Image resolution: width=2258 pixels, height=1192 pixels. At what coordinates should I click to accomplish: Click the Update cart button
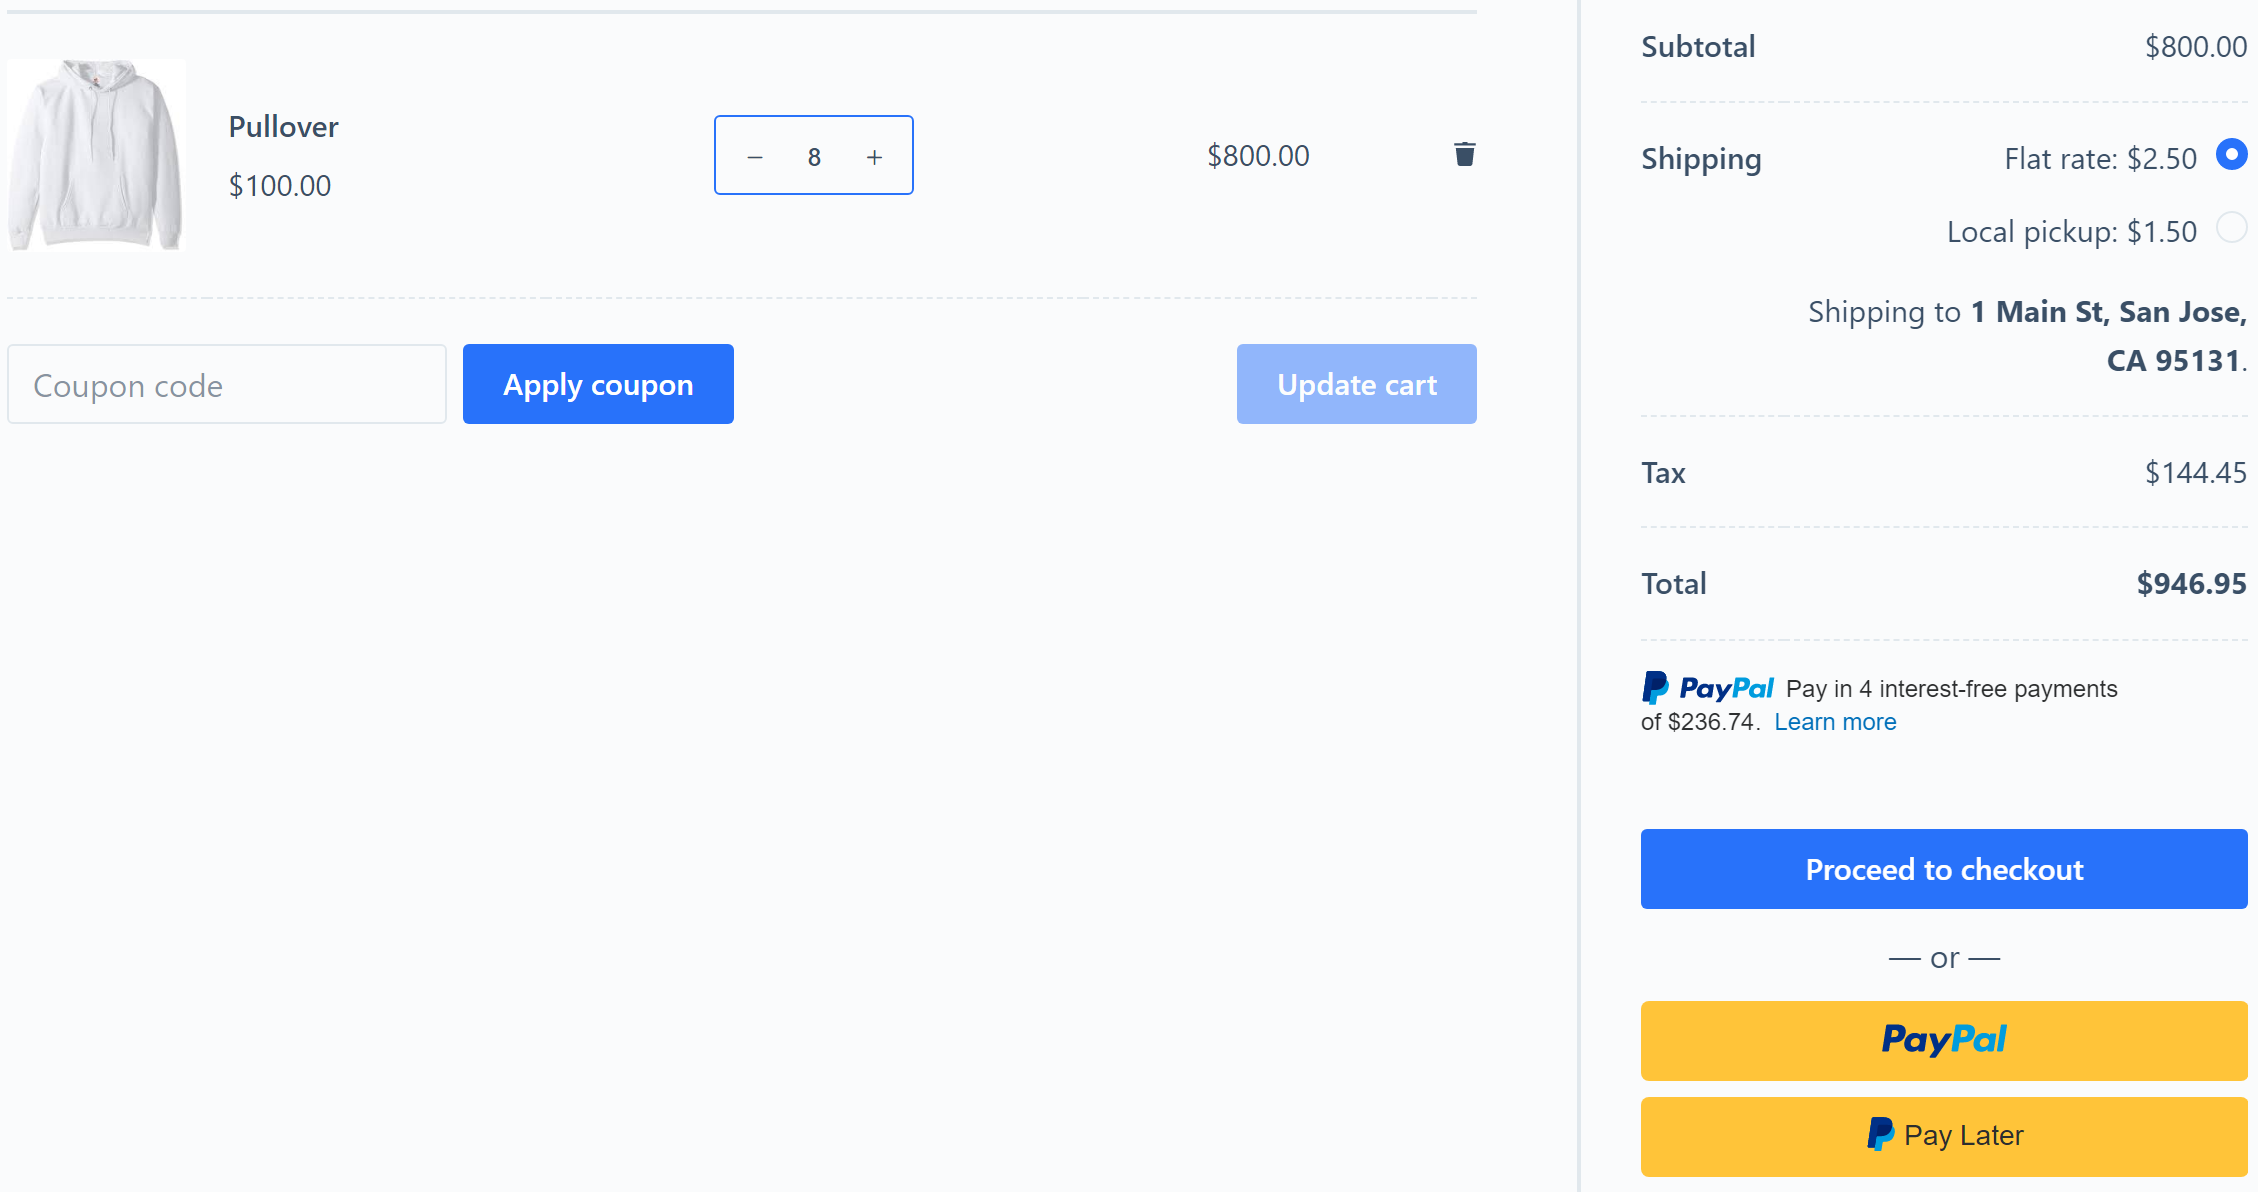coord(1356,384)
